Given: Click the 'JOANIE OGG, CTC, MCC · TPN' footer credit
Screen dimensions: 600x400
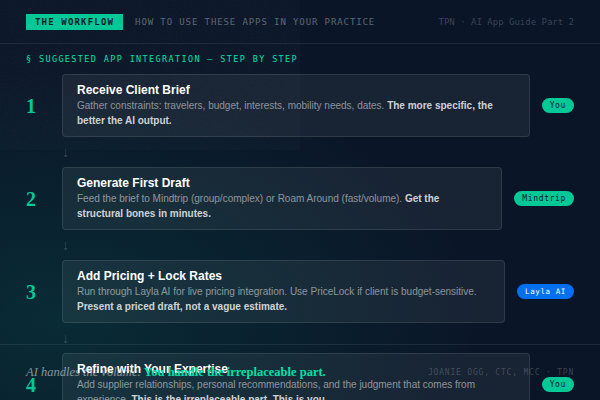Looking at the screenshot, I should tap(501, 372).
